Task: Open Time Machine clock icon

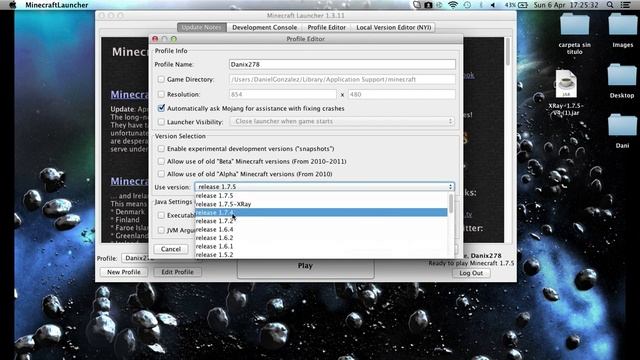Action: [467, 5]
